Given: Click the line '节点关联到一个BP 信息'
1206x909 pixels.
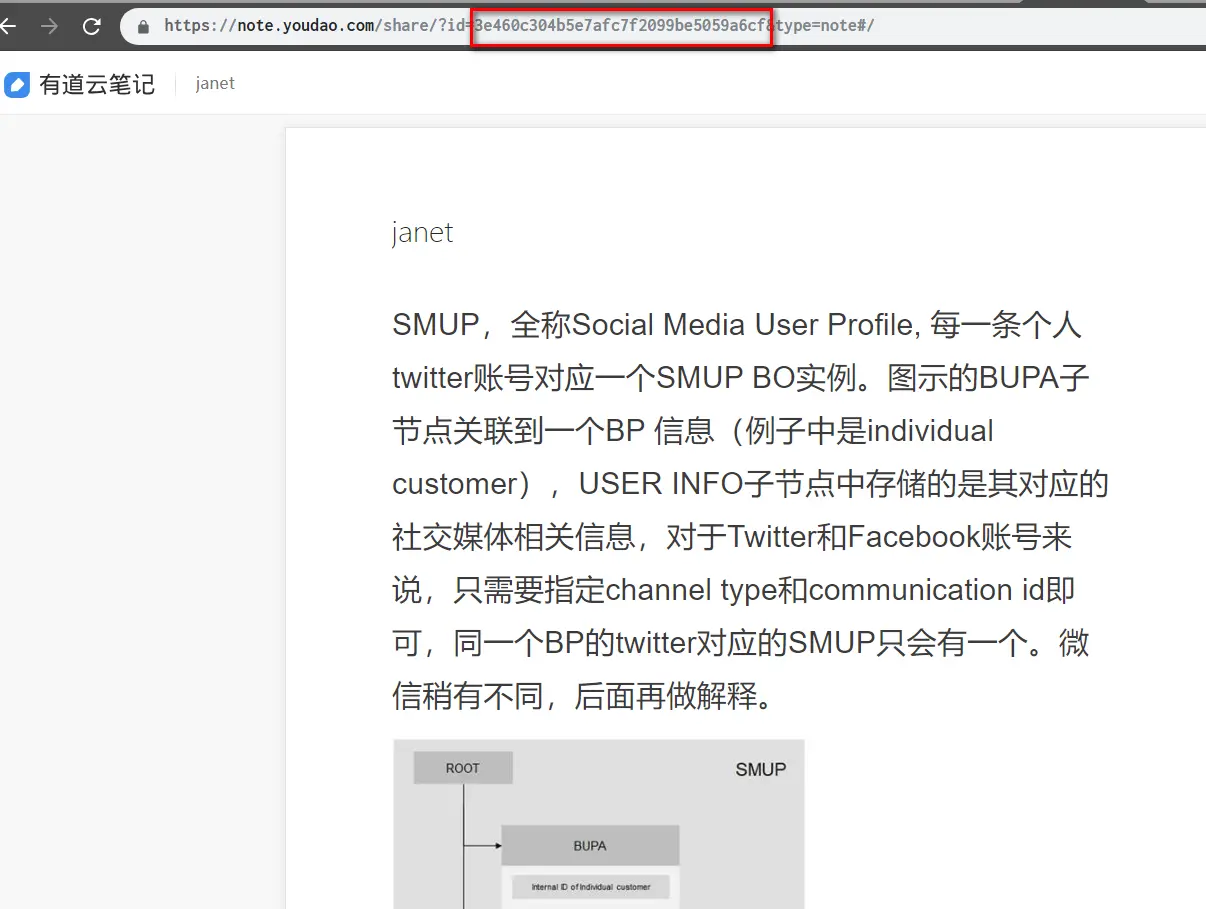Looking at the screenshot, I should (693, 431).
